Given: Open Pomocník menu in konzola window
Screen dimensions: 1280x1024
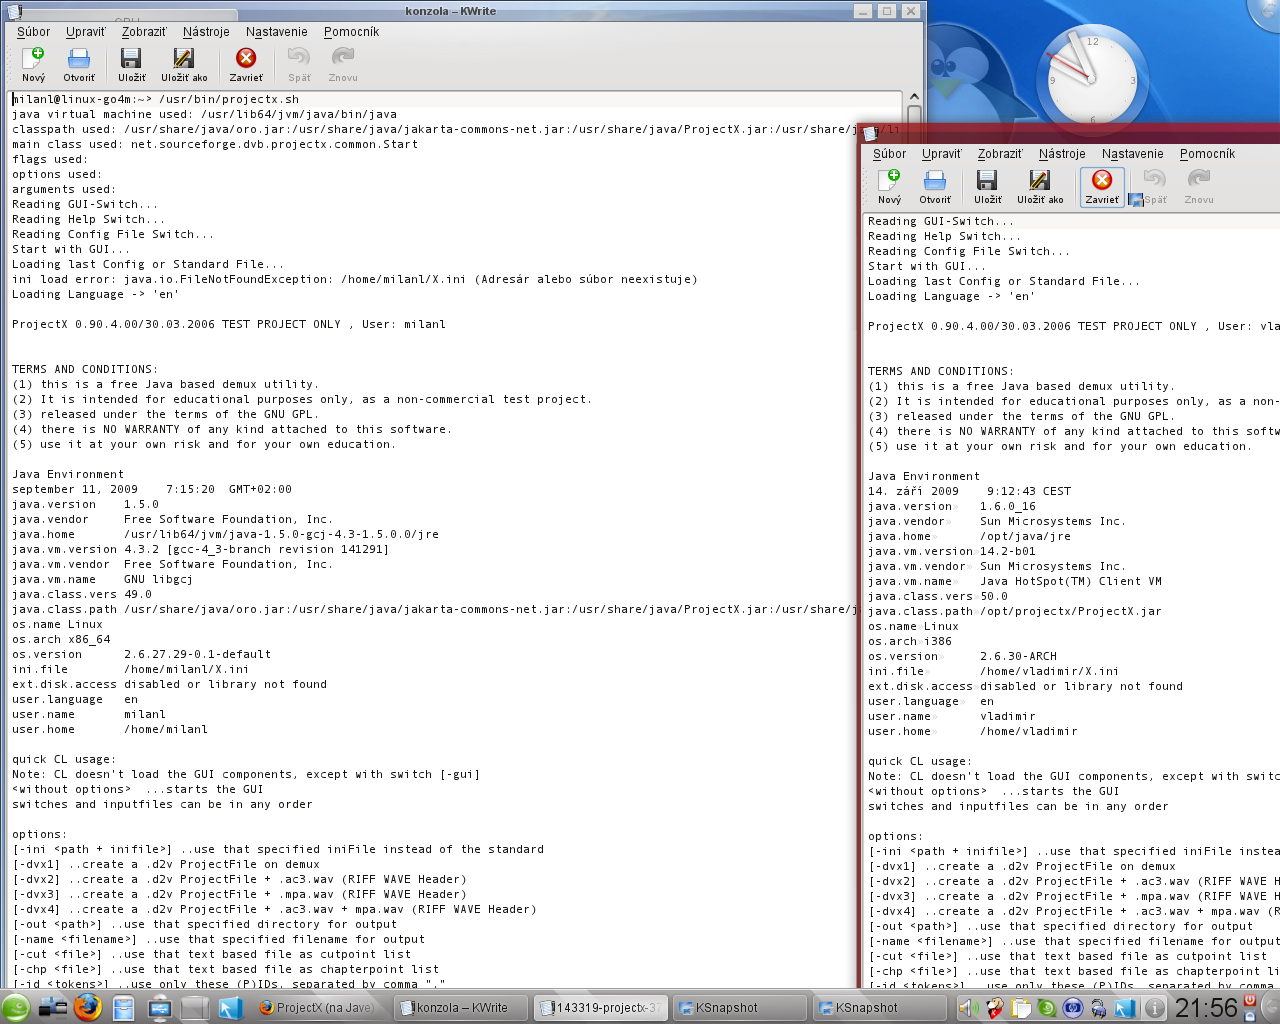Looking at the screenshot, I should pos(351,32).
